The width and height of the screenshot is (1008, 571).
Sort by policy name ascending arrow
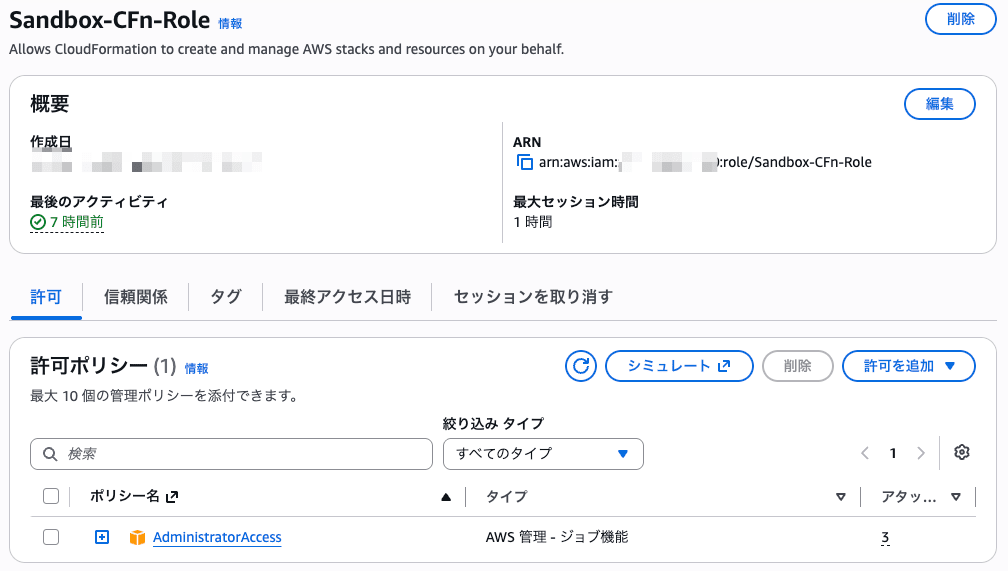(446, 497)
